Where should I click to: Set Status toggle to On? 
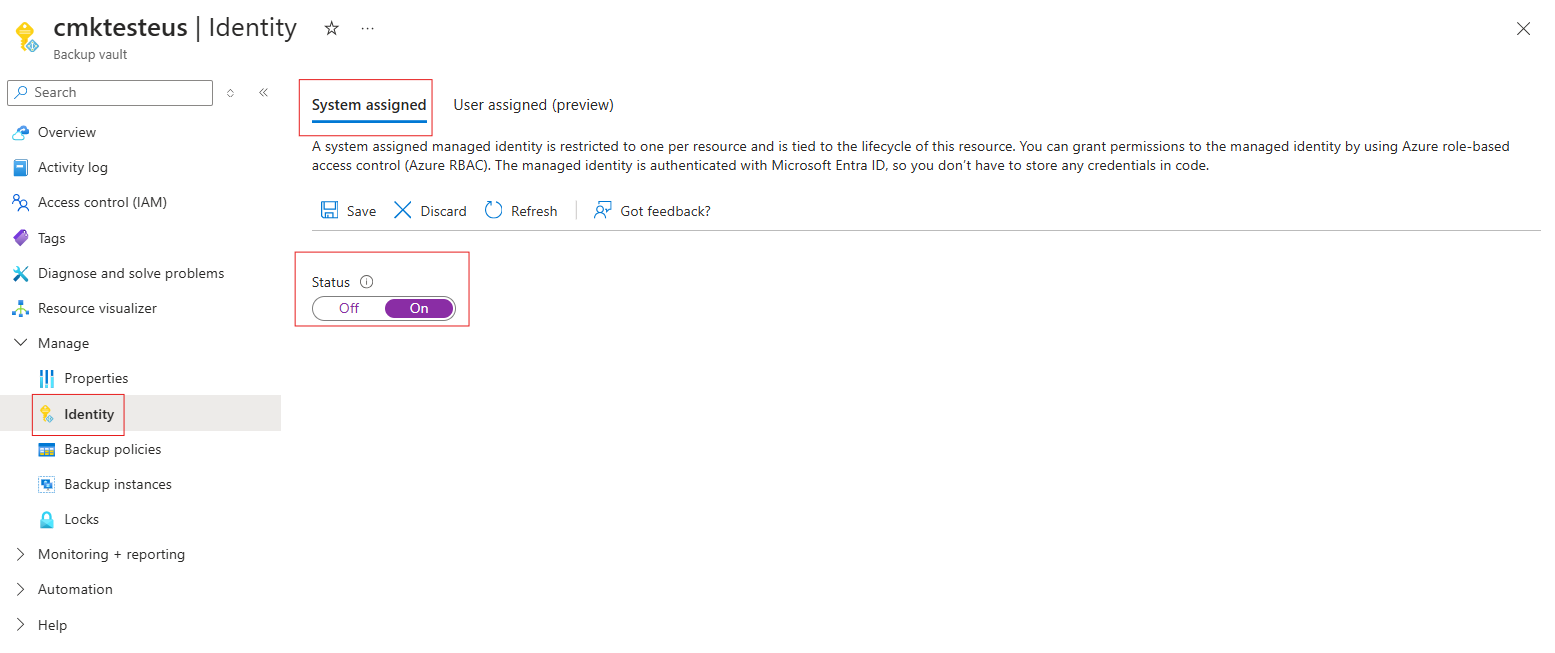pyautogui.click(x=419, y=308)
